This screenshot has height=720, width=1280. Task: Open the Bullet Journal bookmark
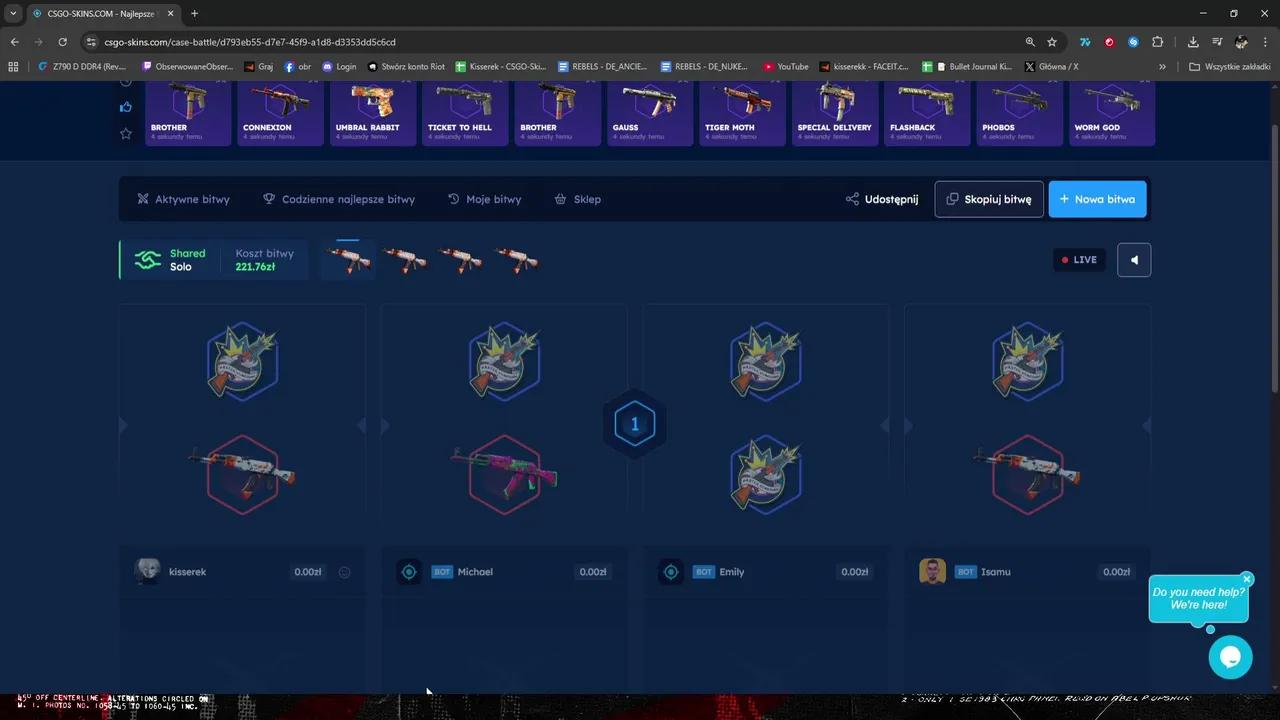(x=967, y=67)
